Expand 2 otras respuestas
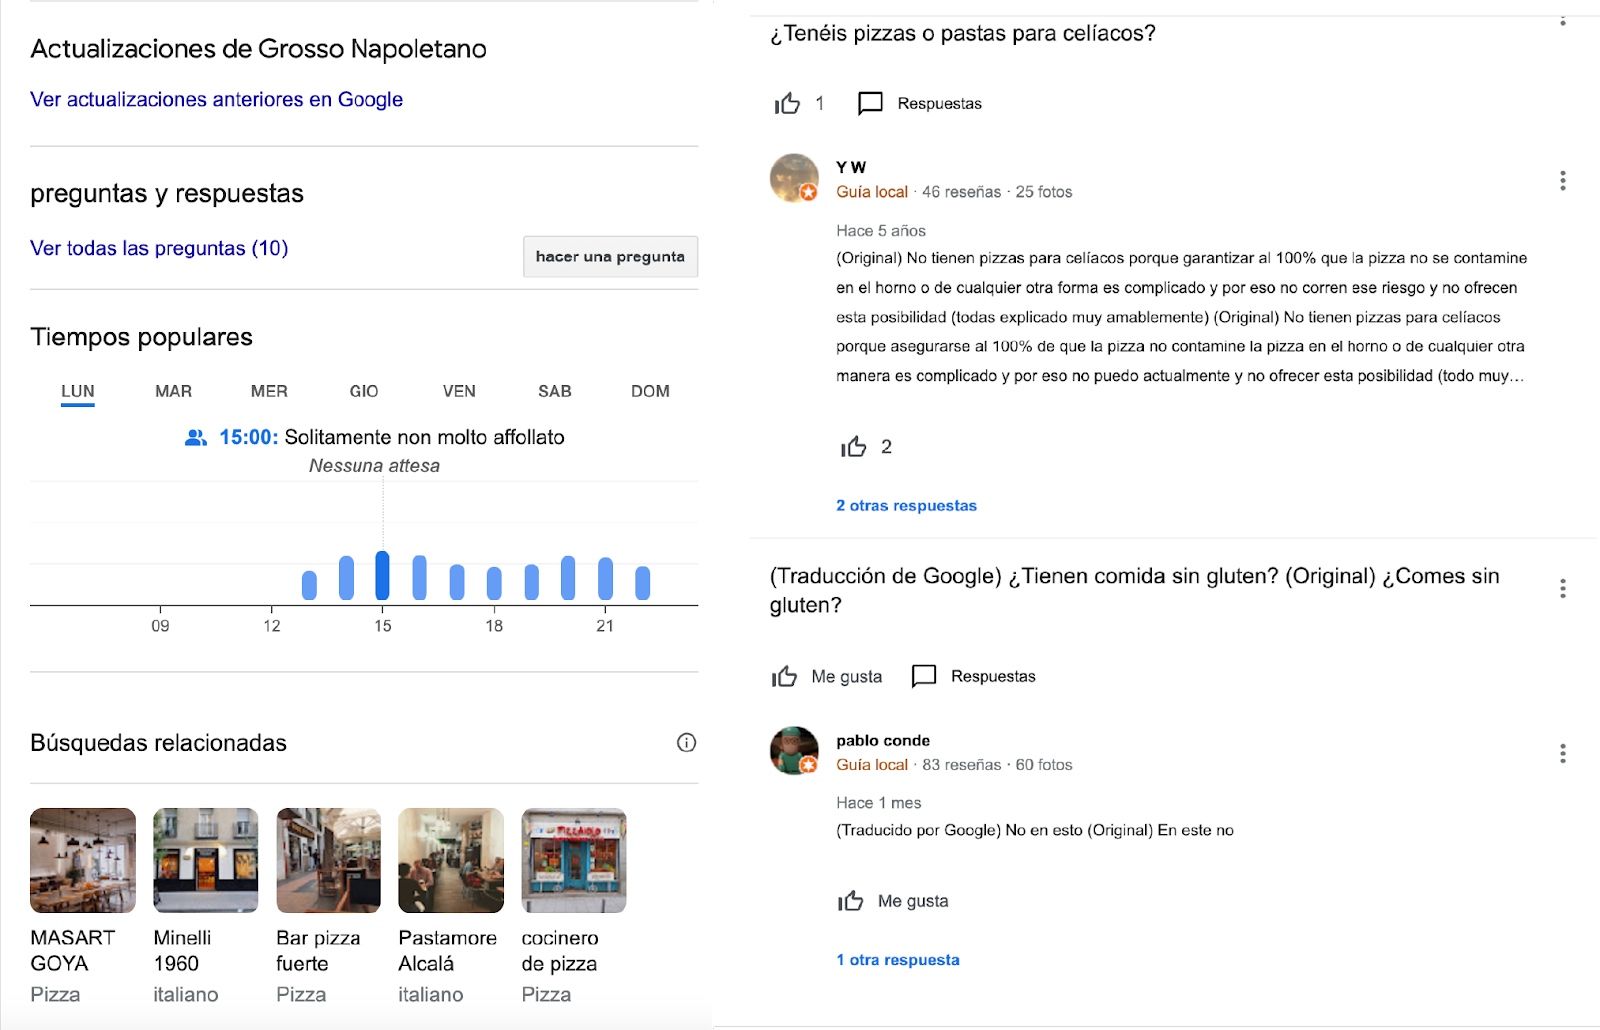The image size is (1600, 1030). 906,506
